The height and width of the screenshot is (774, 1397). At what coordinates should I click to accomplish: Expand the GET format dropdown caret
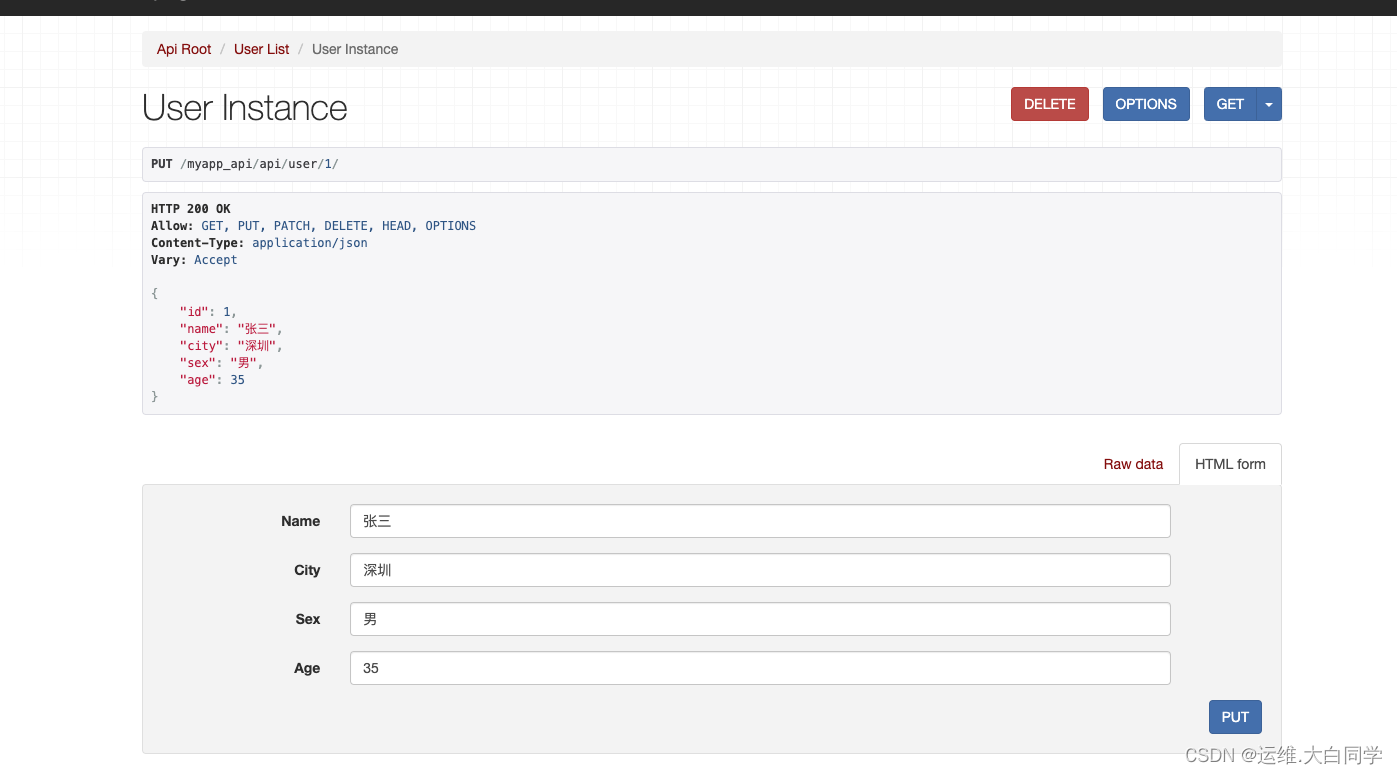coord(1269,104)
